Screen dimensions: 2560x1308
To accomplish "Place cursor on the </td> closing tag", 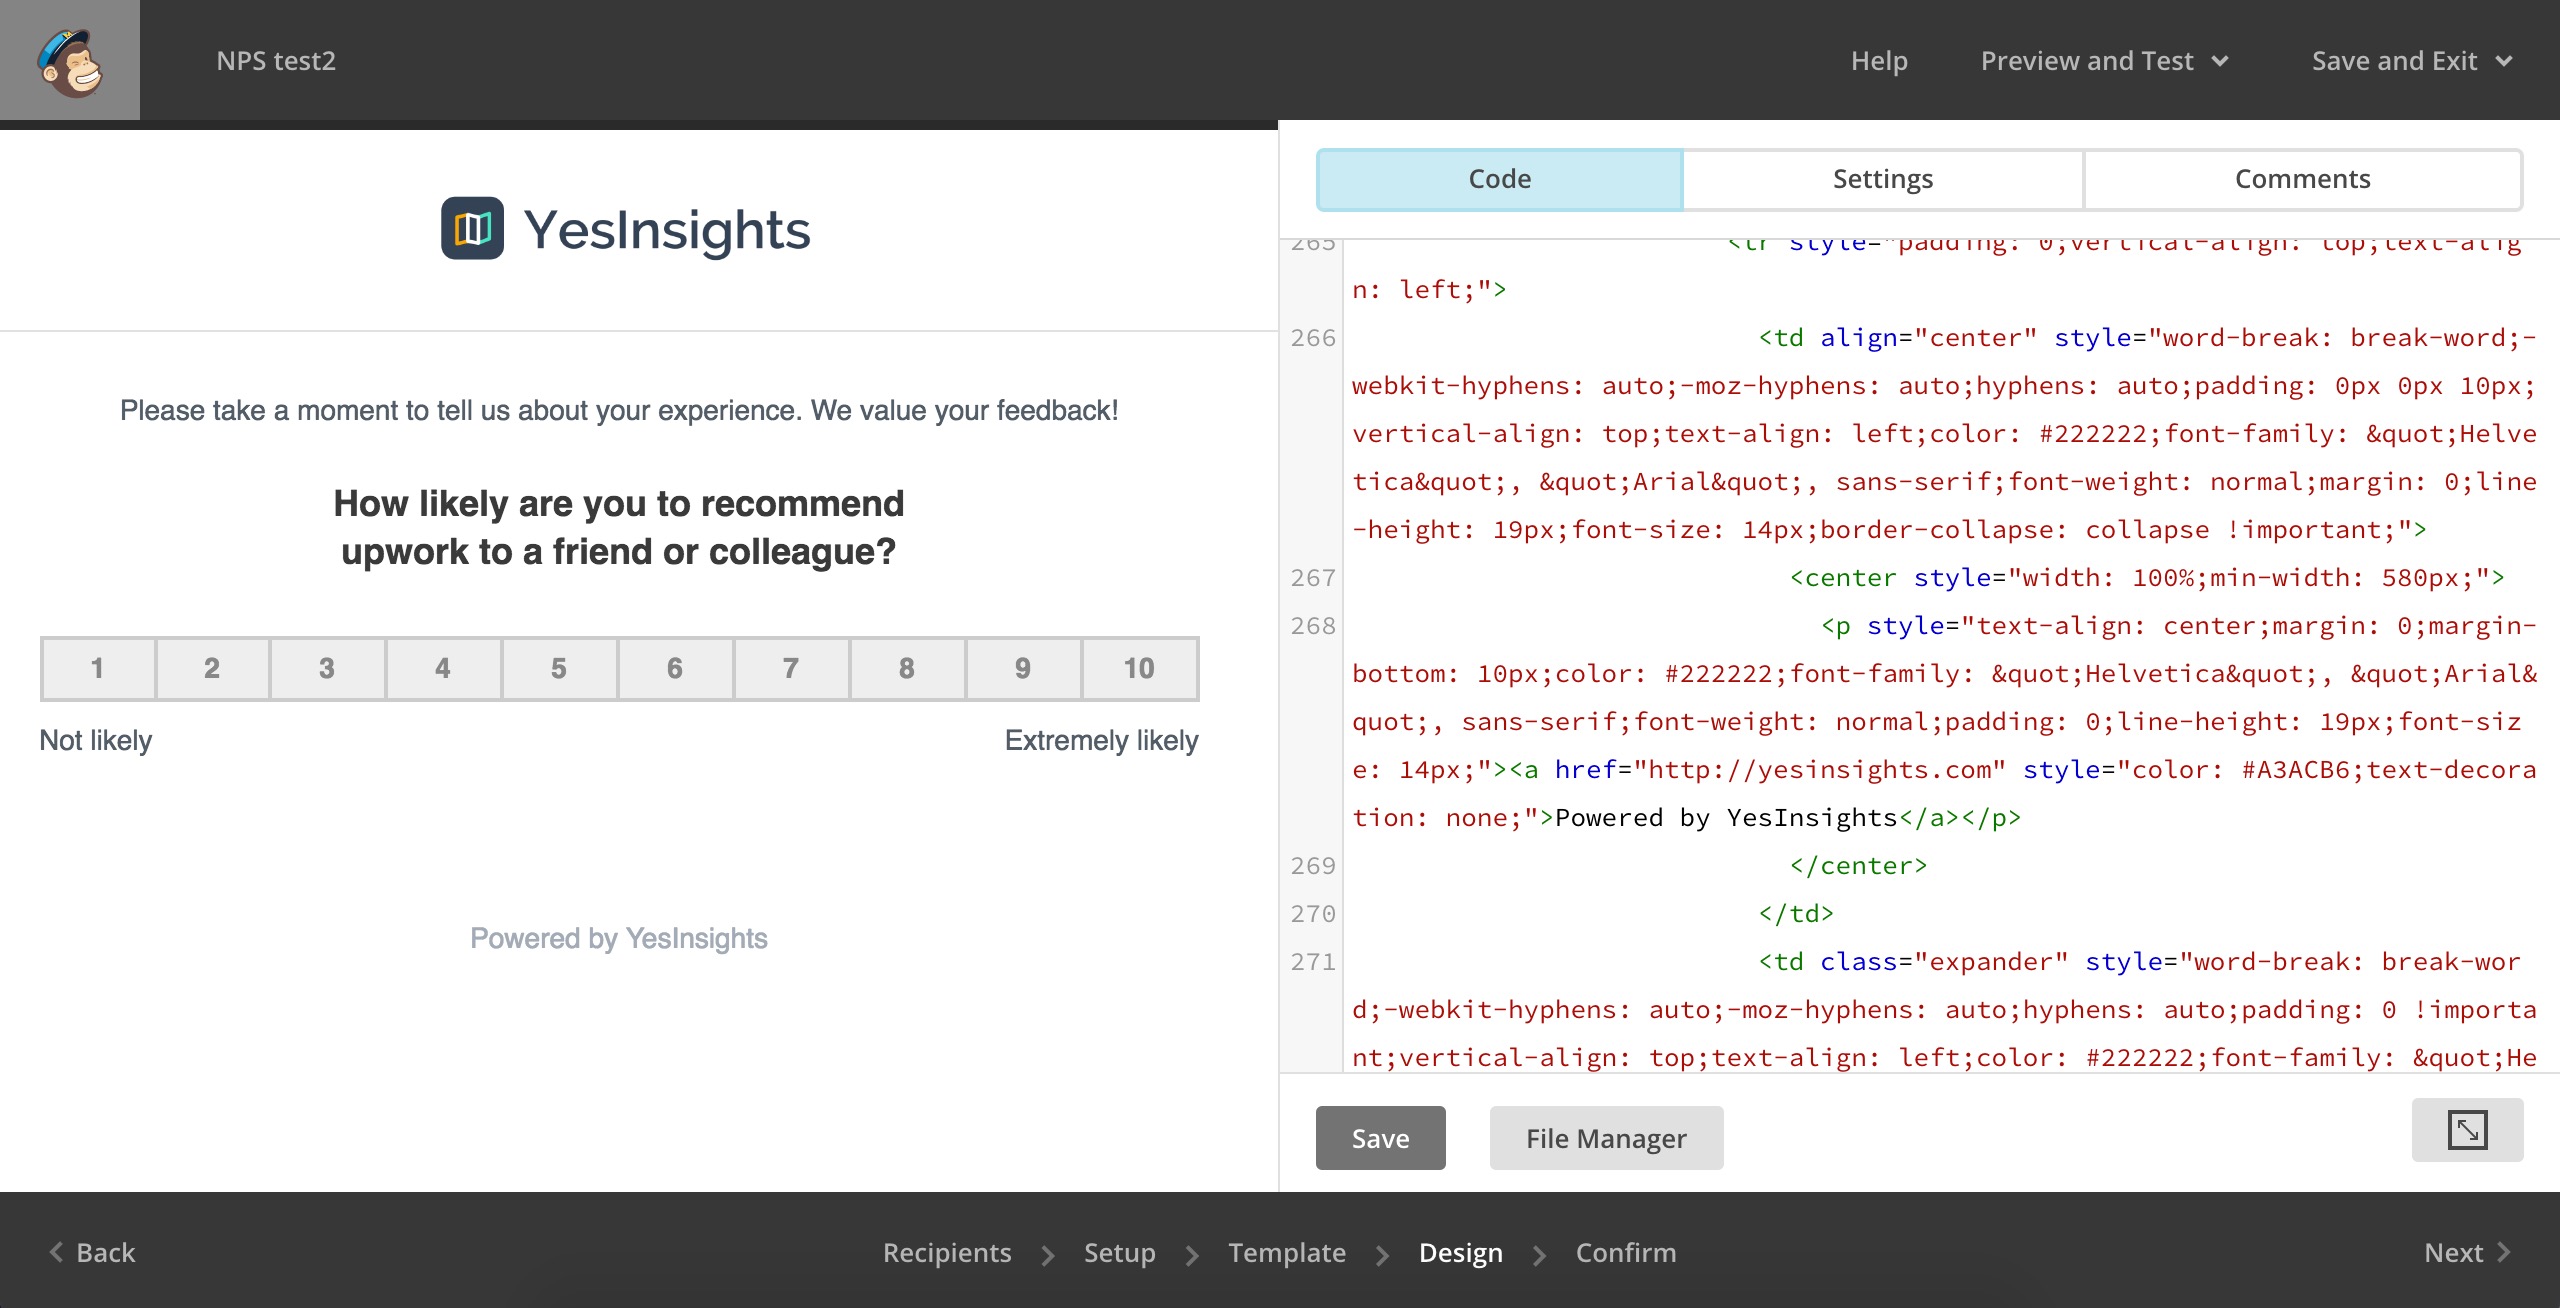I will click(1796, 914).
